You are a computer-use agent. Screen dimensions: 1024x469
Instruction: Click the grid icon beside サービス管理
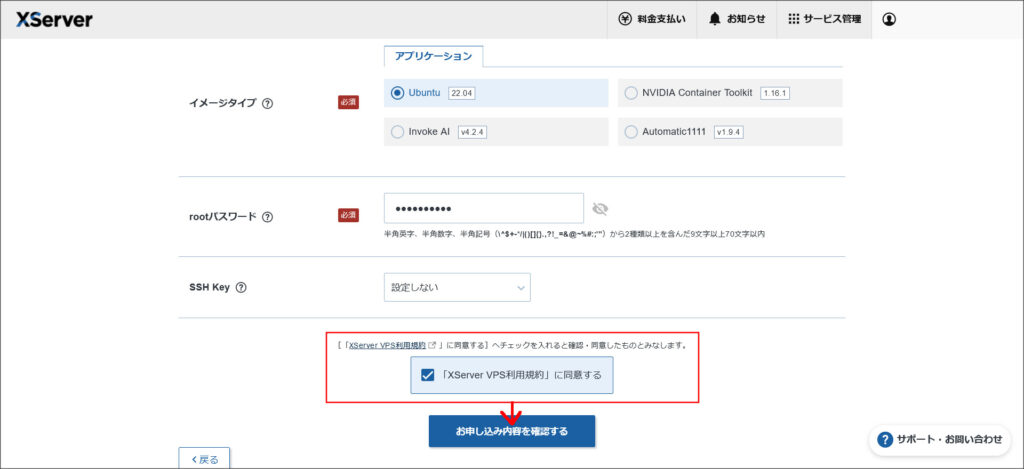793,20
